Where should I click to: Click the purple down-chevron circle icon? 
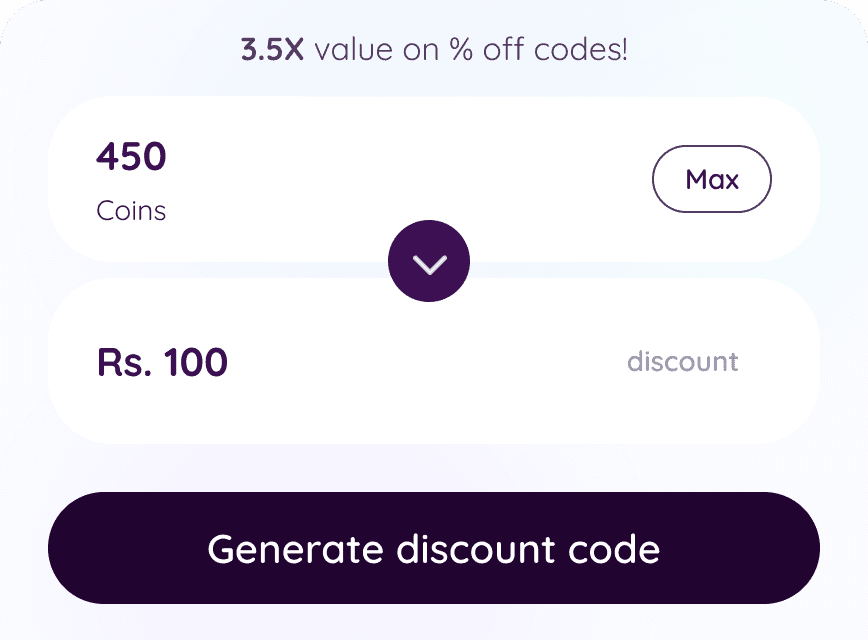point(429,261)
